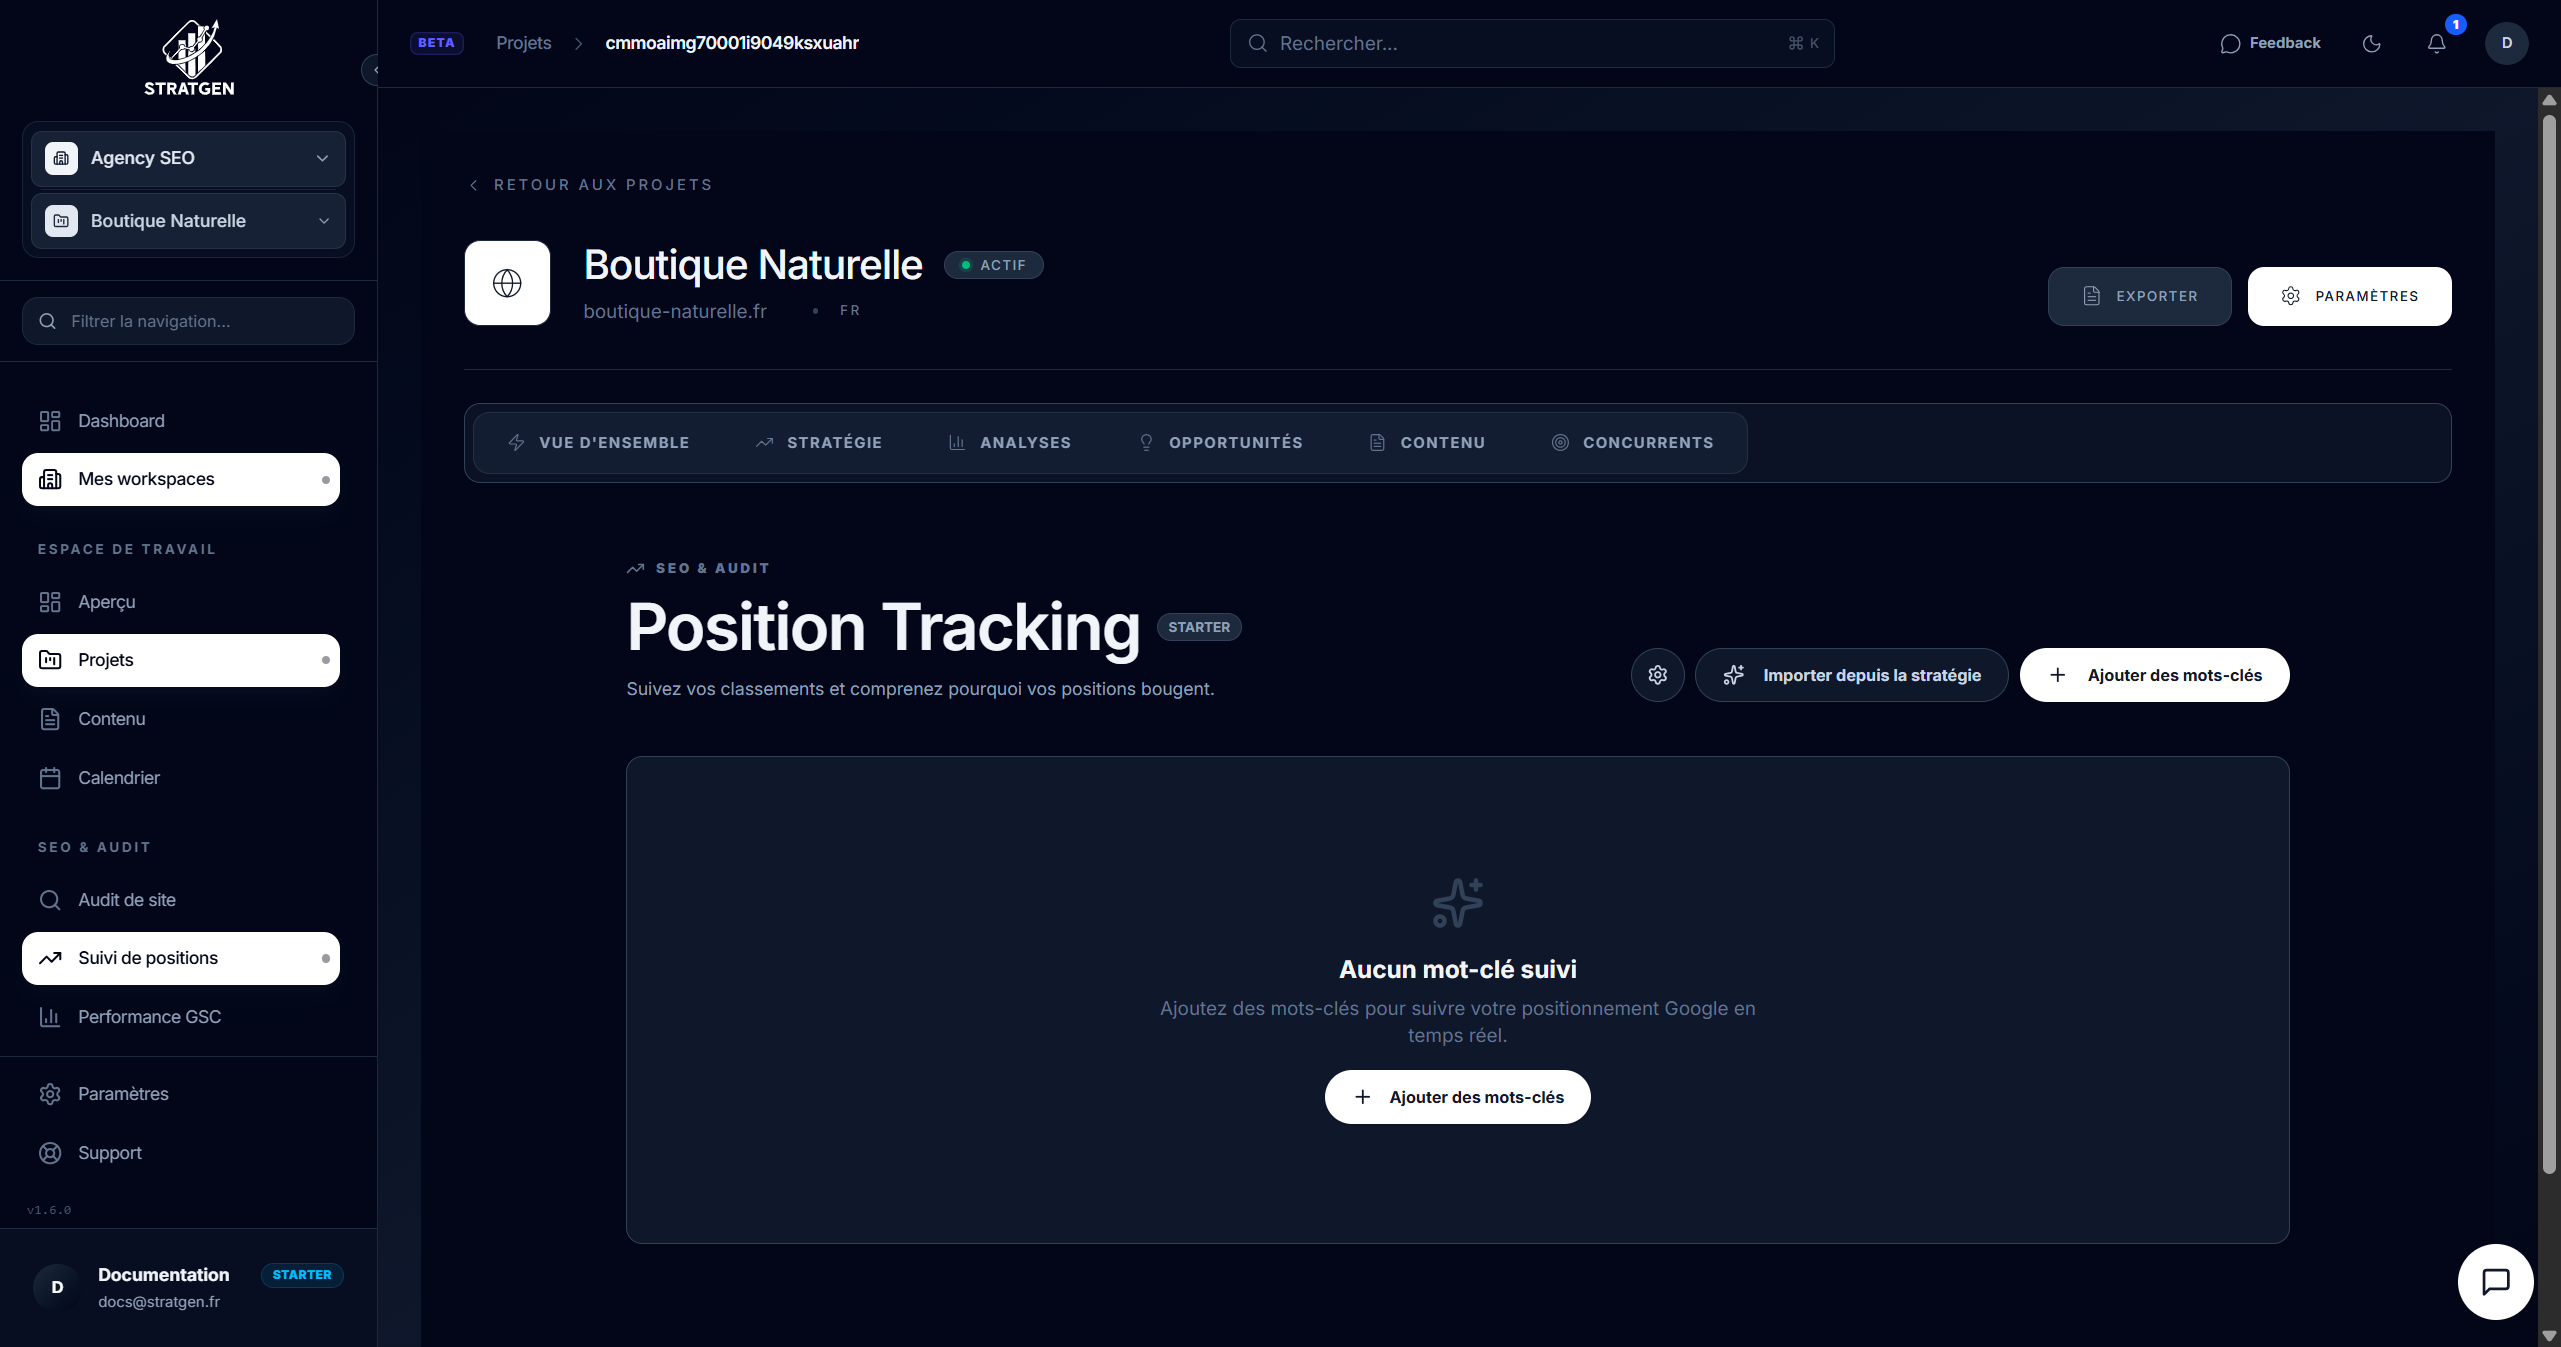The width and height of the screenshot is (2561, 1347).
Task: Expand the Agency SEO workspace dropdown
Action: click(188, 158)
